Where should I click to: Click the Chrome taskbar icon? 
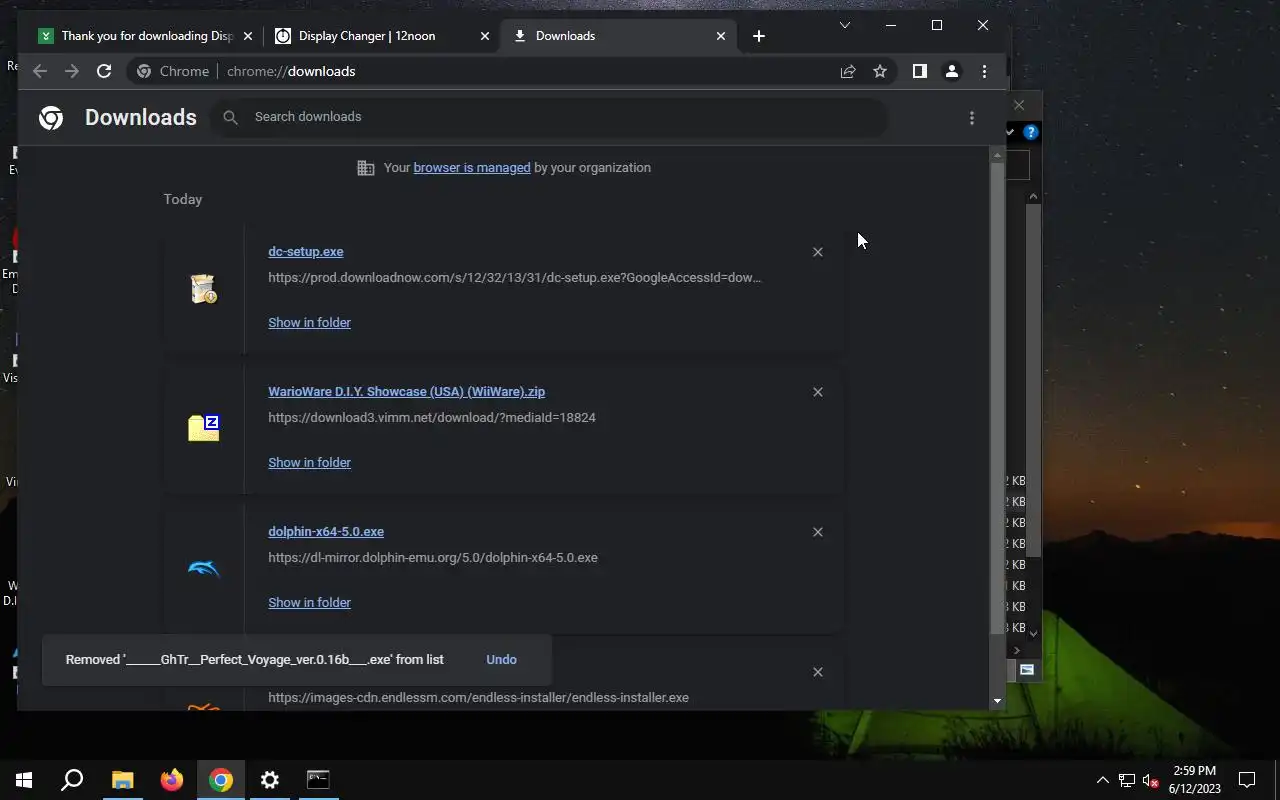(221, 780)
